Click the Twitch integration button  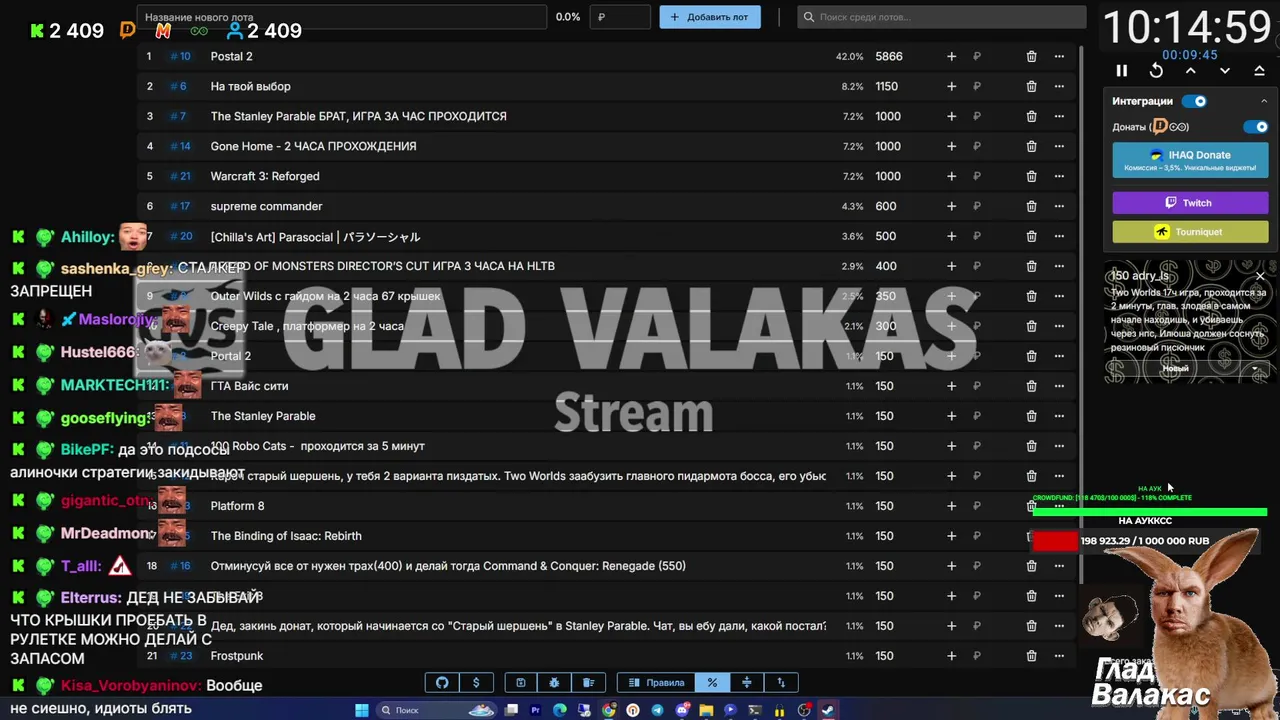click(x=1190, y=203)
